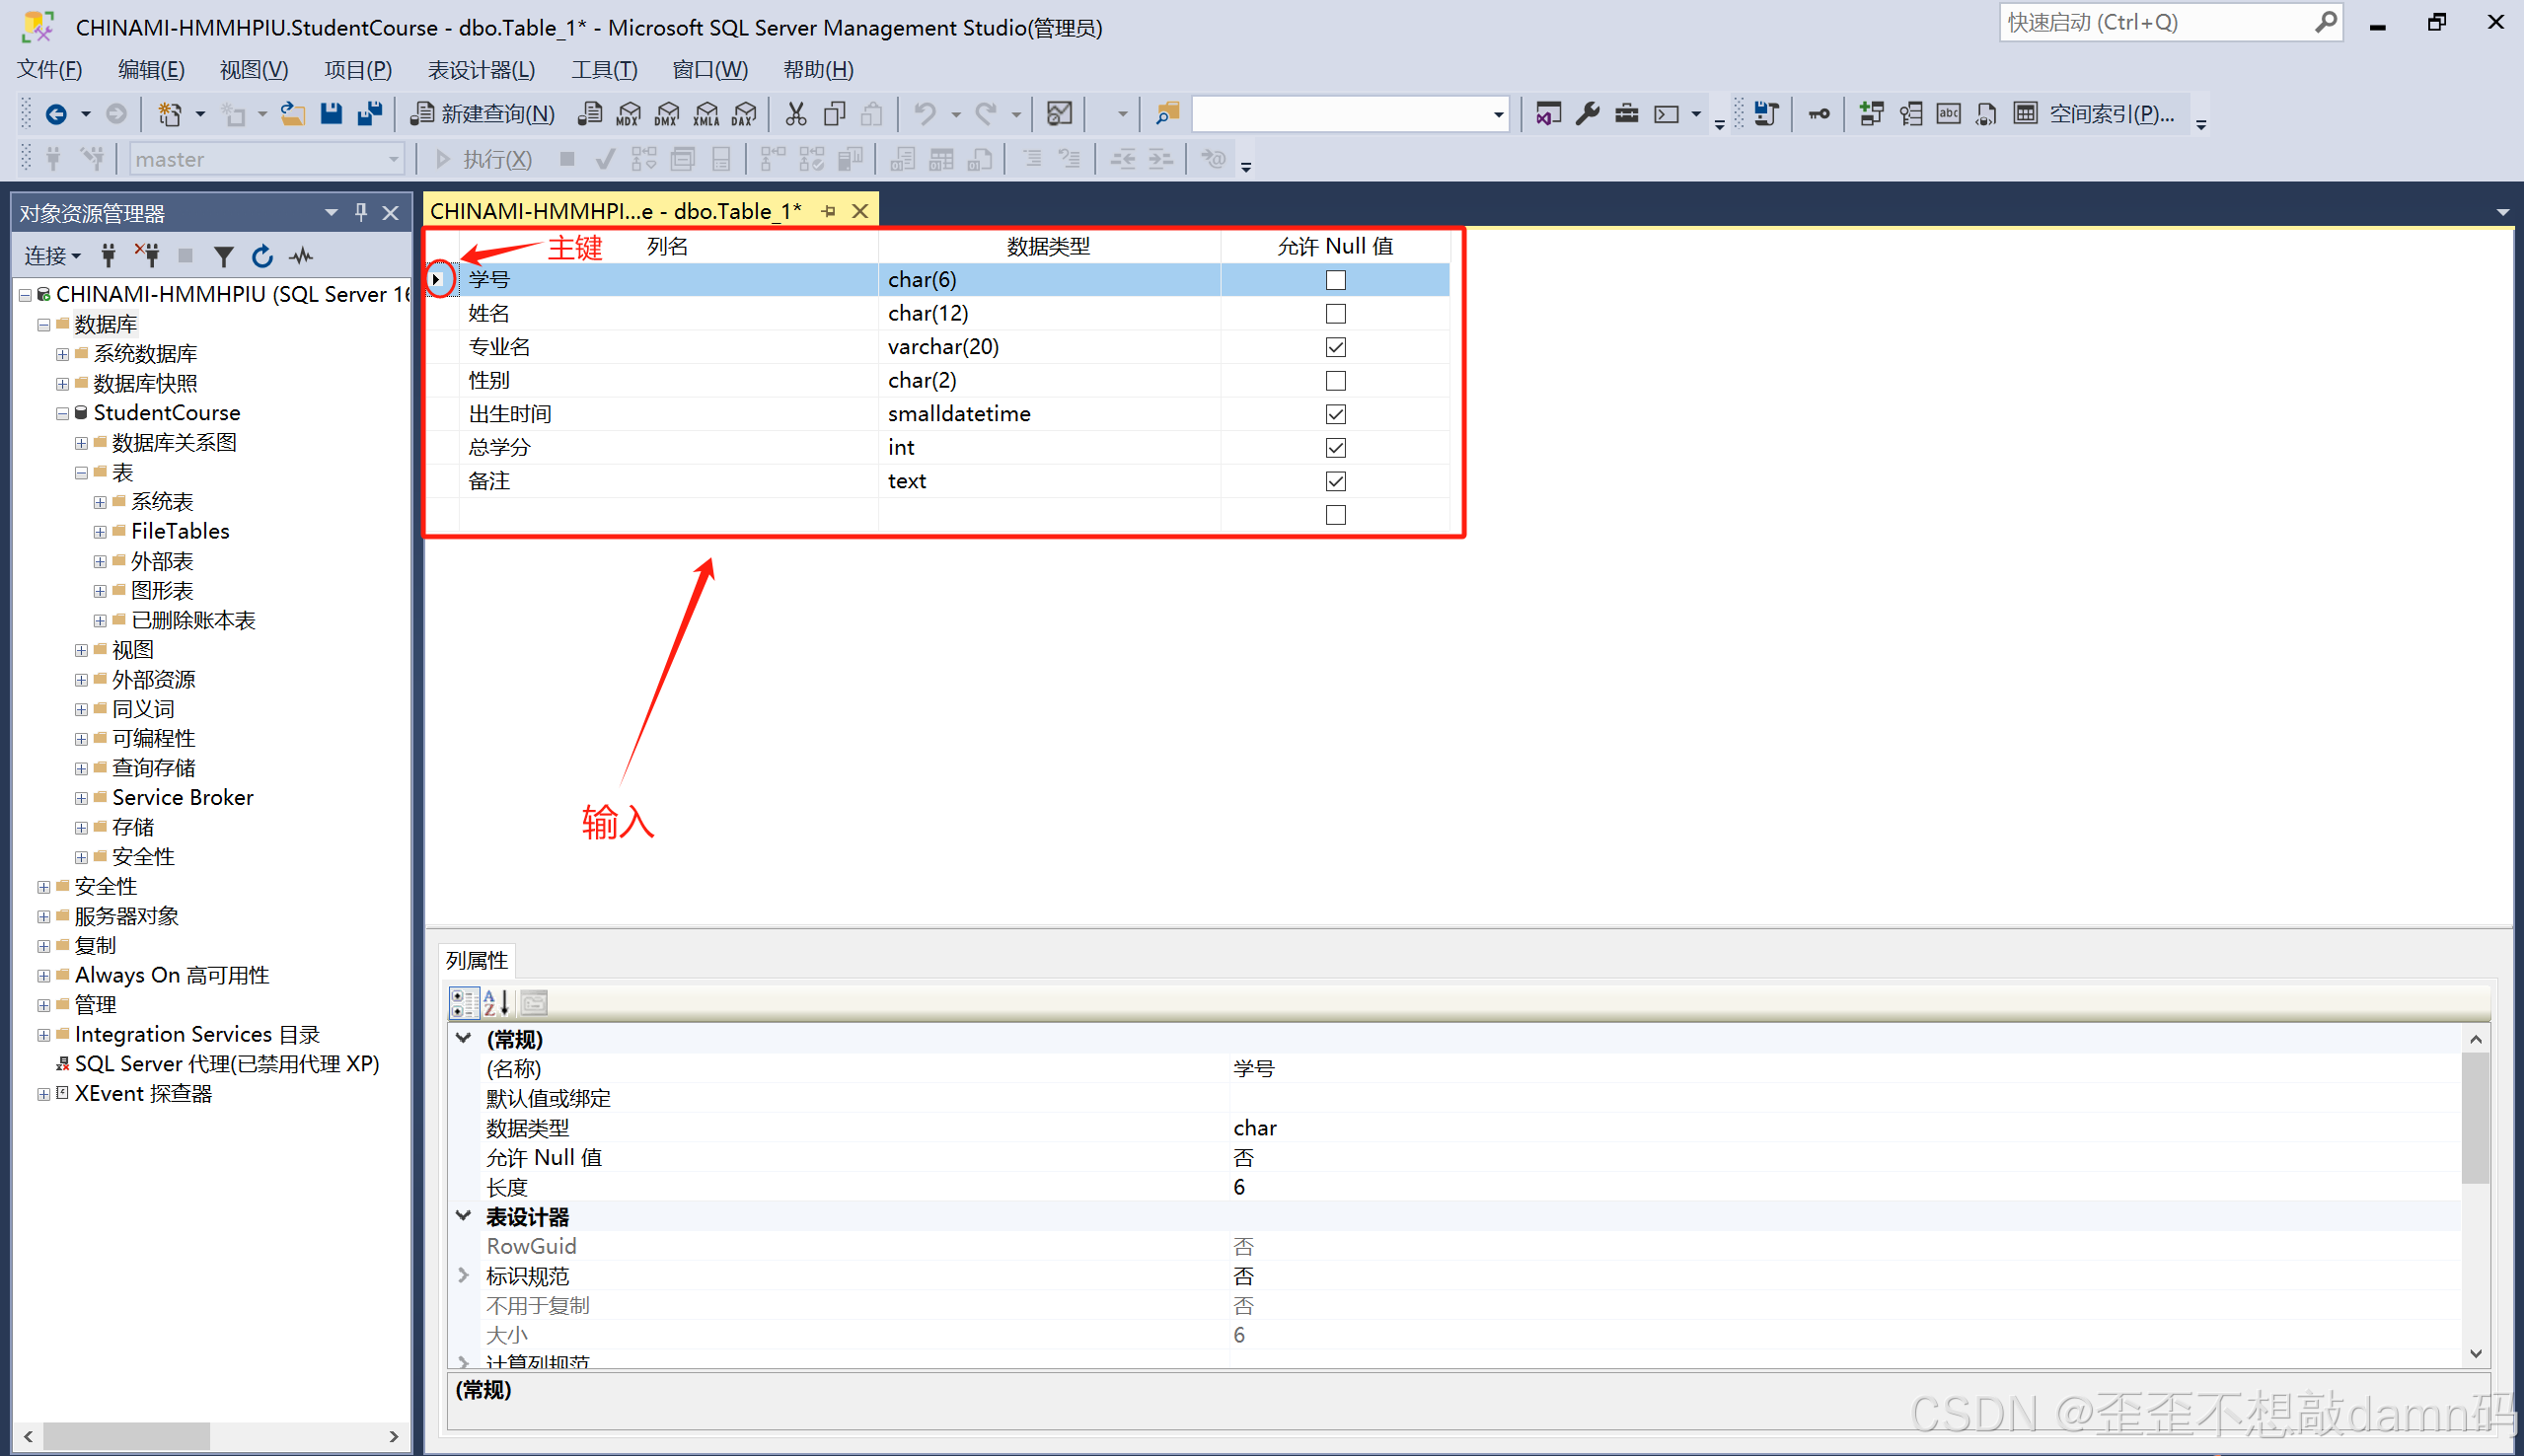Click the Save All toolbar icon
The image size is (2524, 1456).
(370, 114)
